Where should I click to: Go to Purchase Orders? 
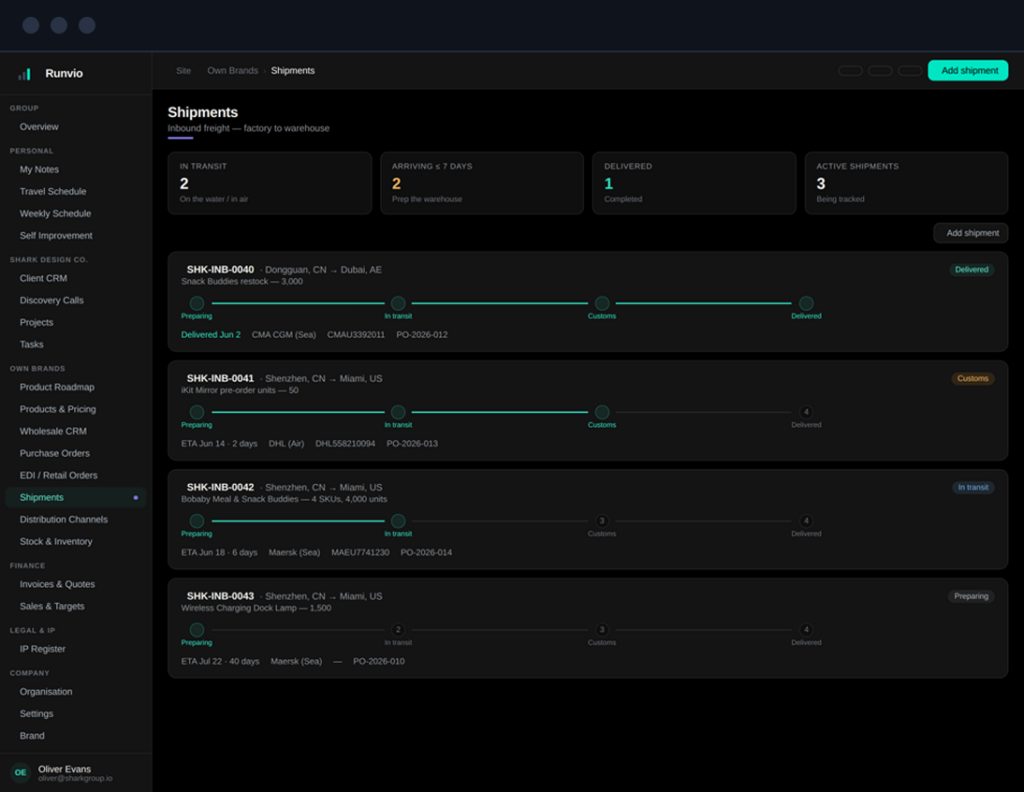55,453
